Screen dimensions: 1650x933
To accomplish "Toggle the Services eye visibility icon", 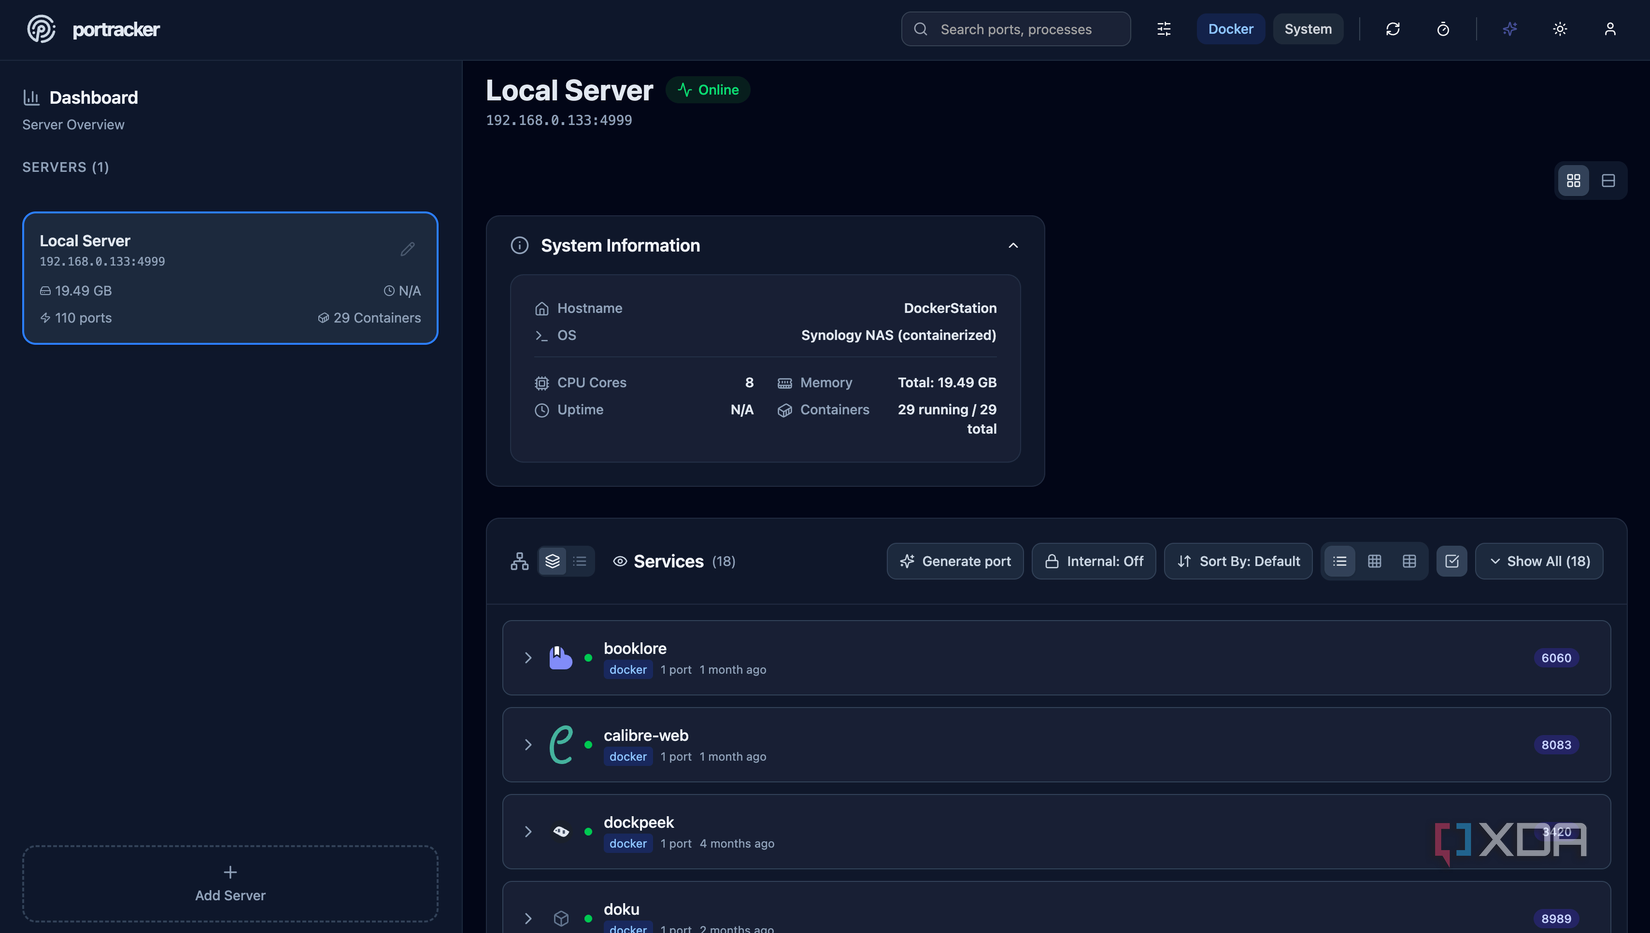I will 620,562.
